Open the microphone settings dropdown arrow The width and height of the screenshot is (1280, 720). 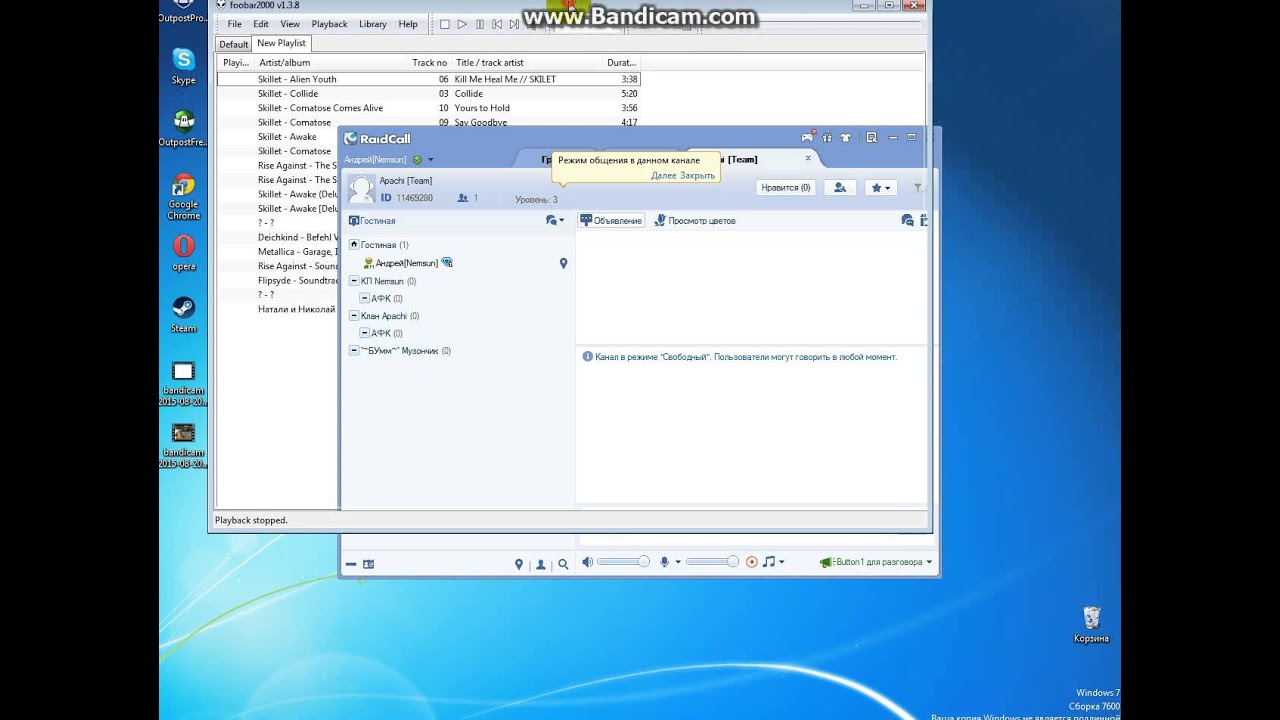tap(678, 562)
